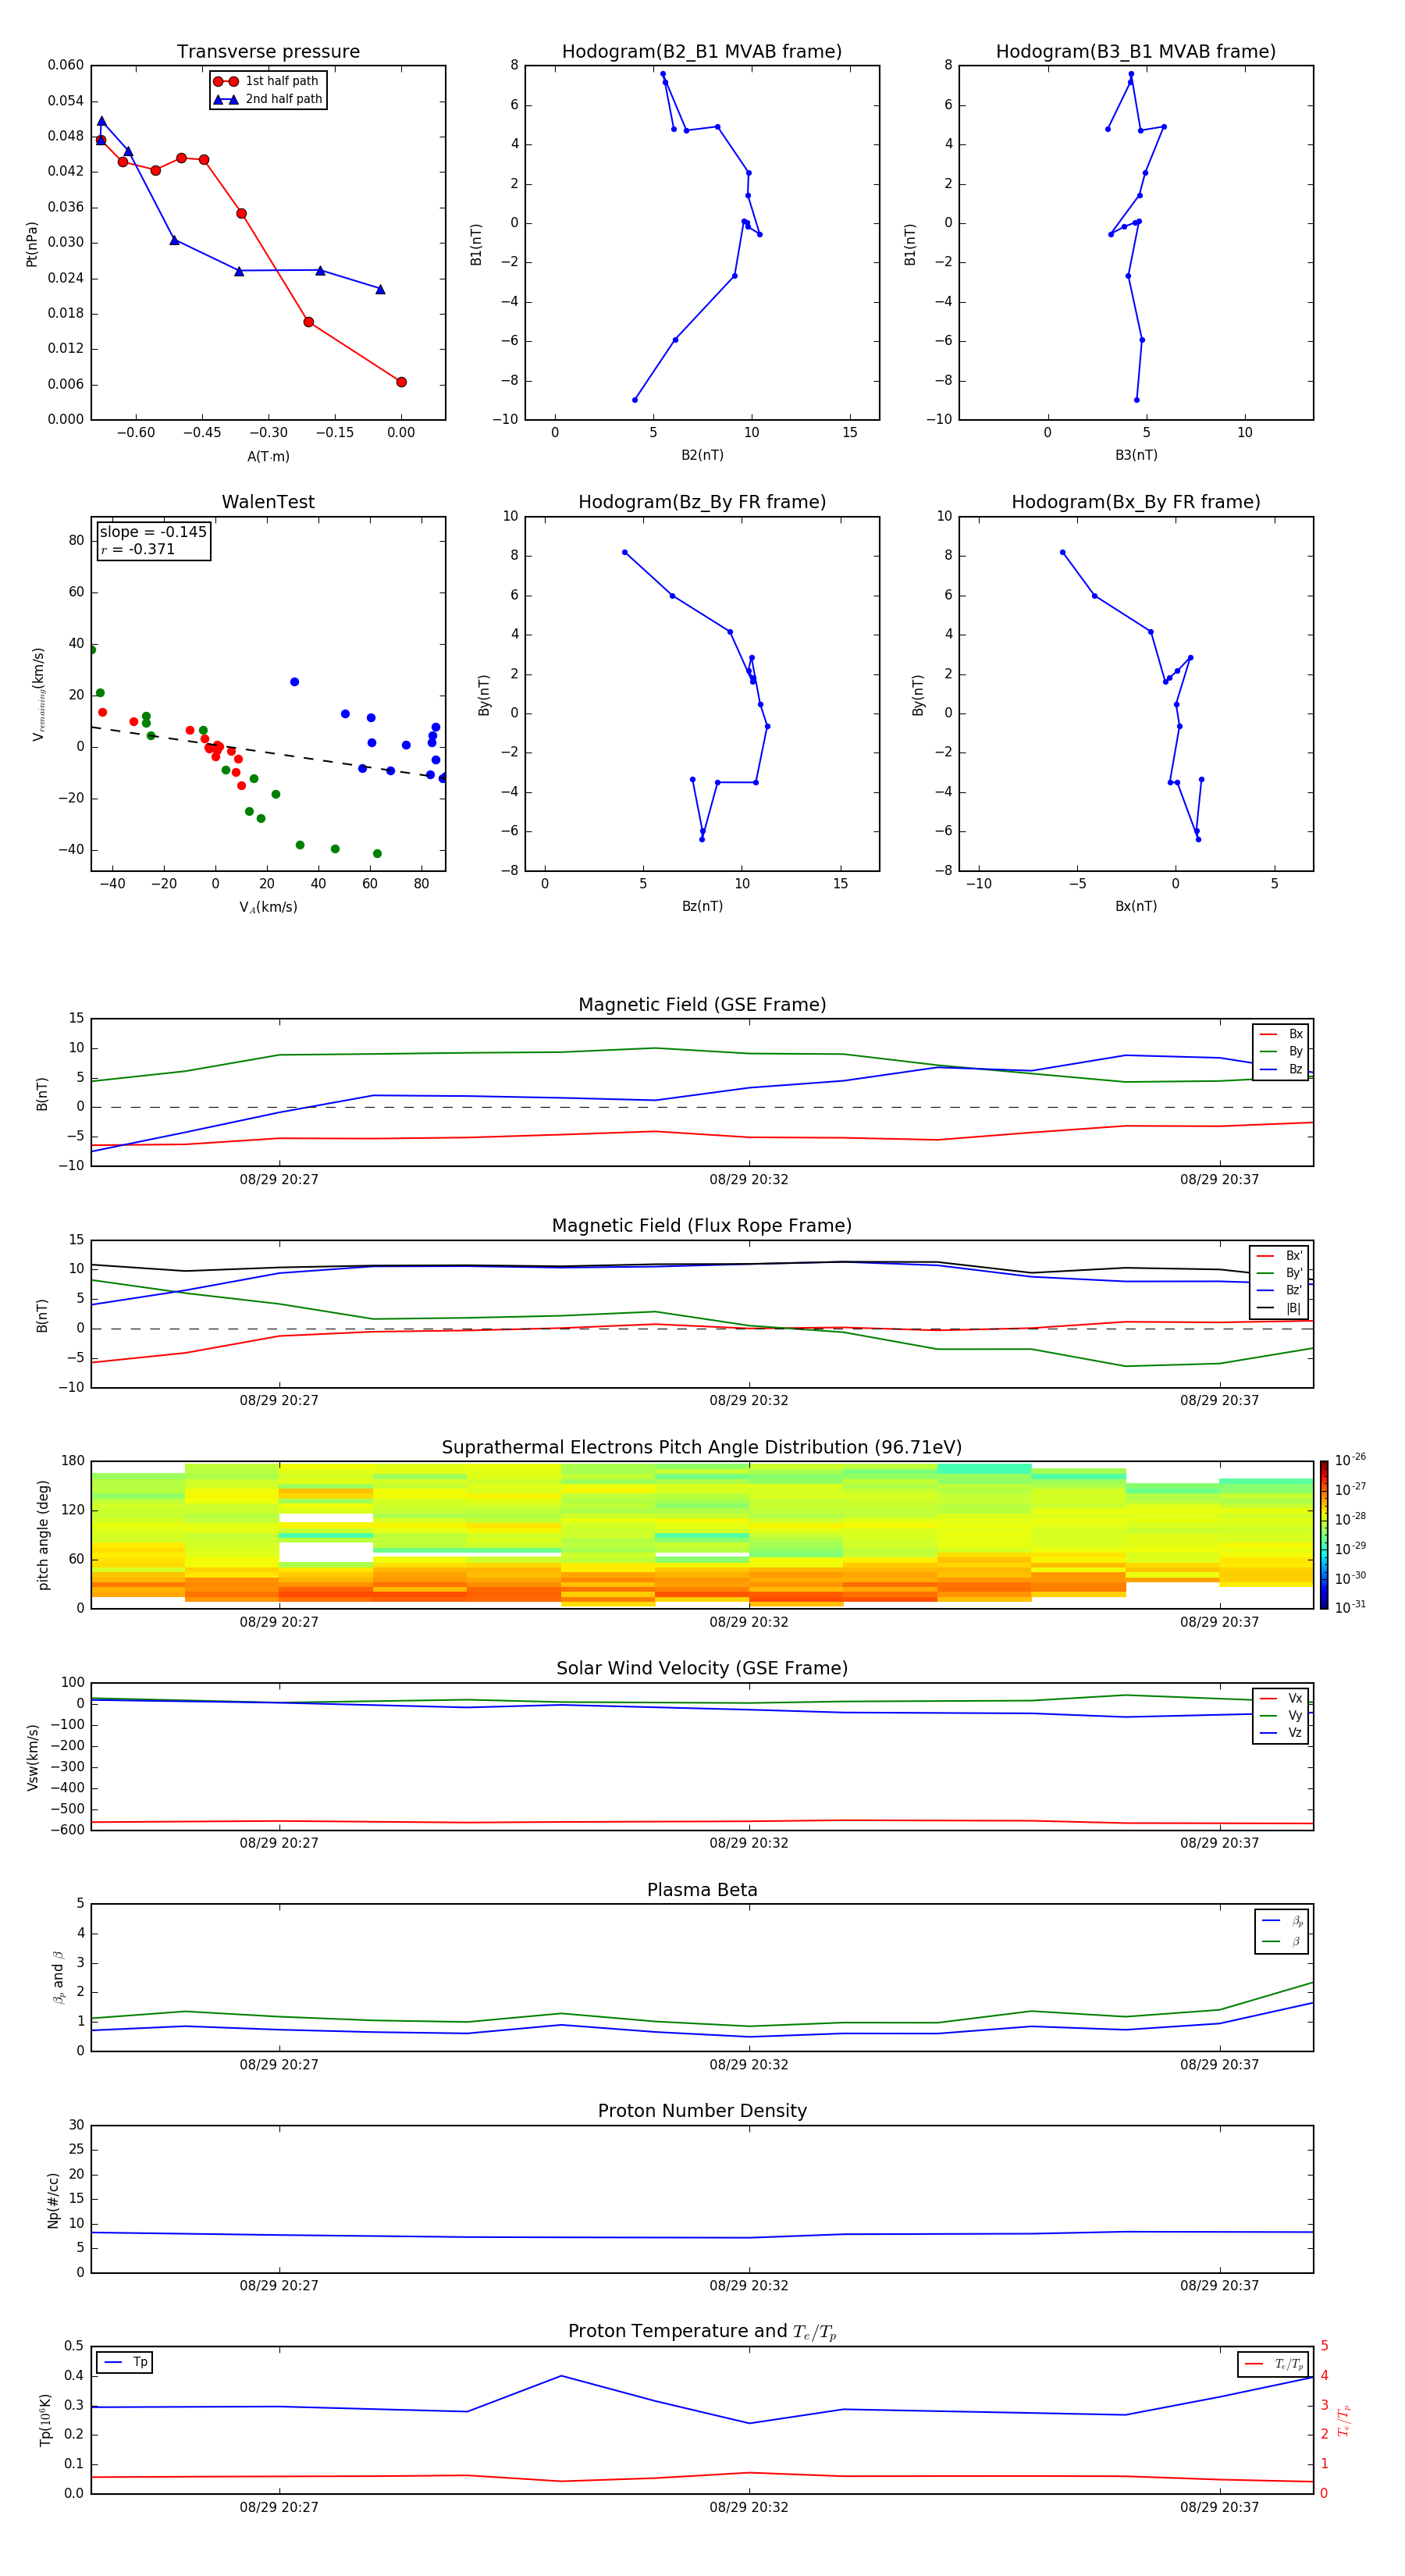Click the red Te/Tp right-axis label
This screenshot has height=2576, width=1405.
coord(1344,2420)
